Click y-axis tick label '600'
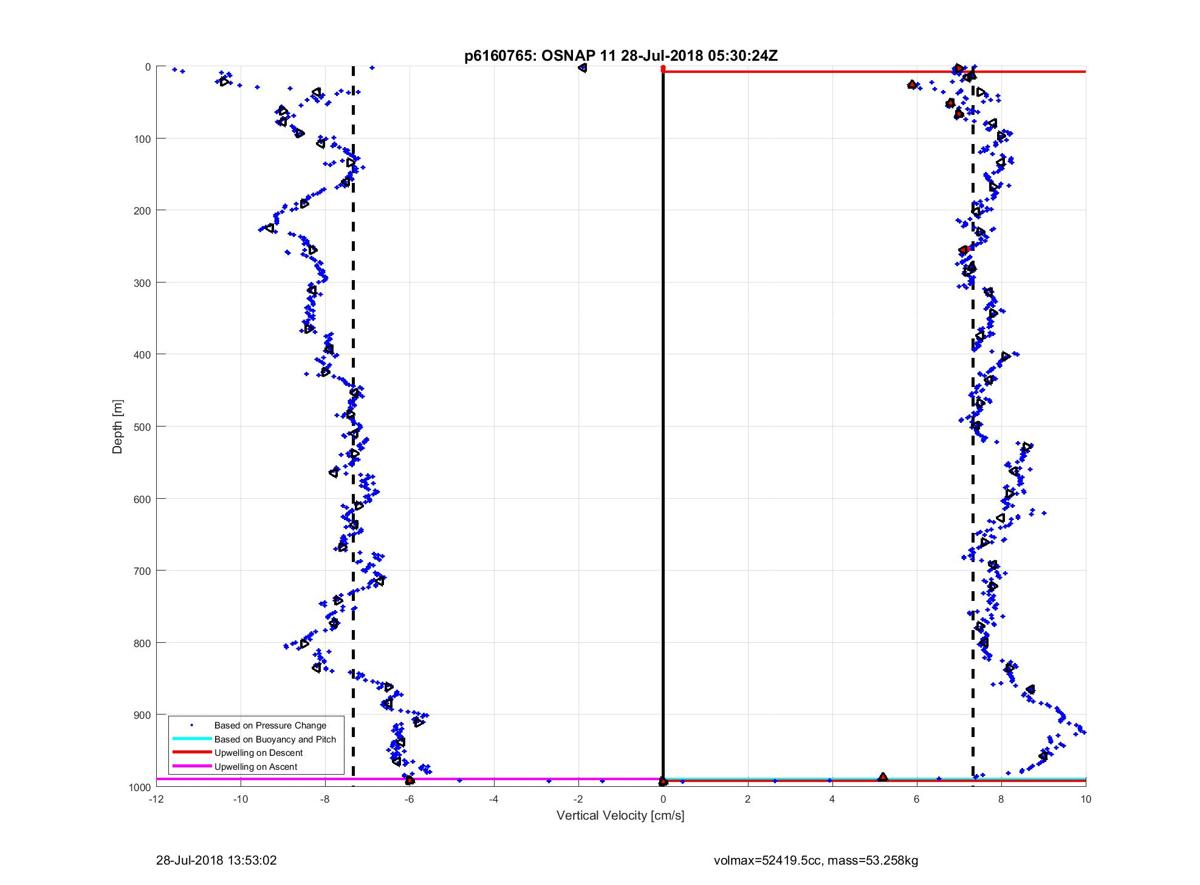The width and height of the screenshot is (1200, 885). tap(140, 498)
